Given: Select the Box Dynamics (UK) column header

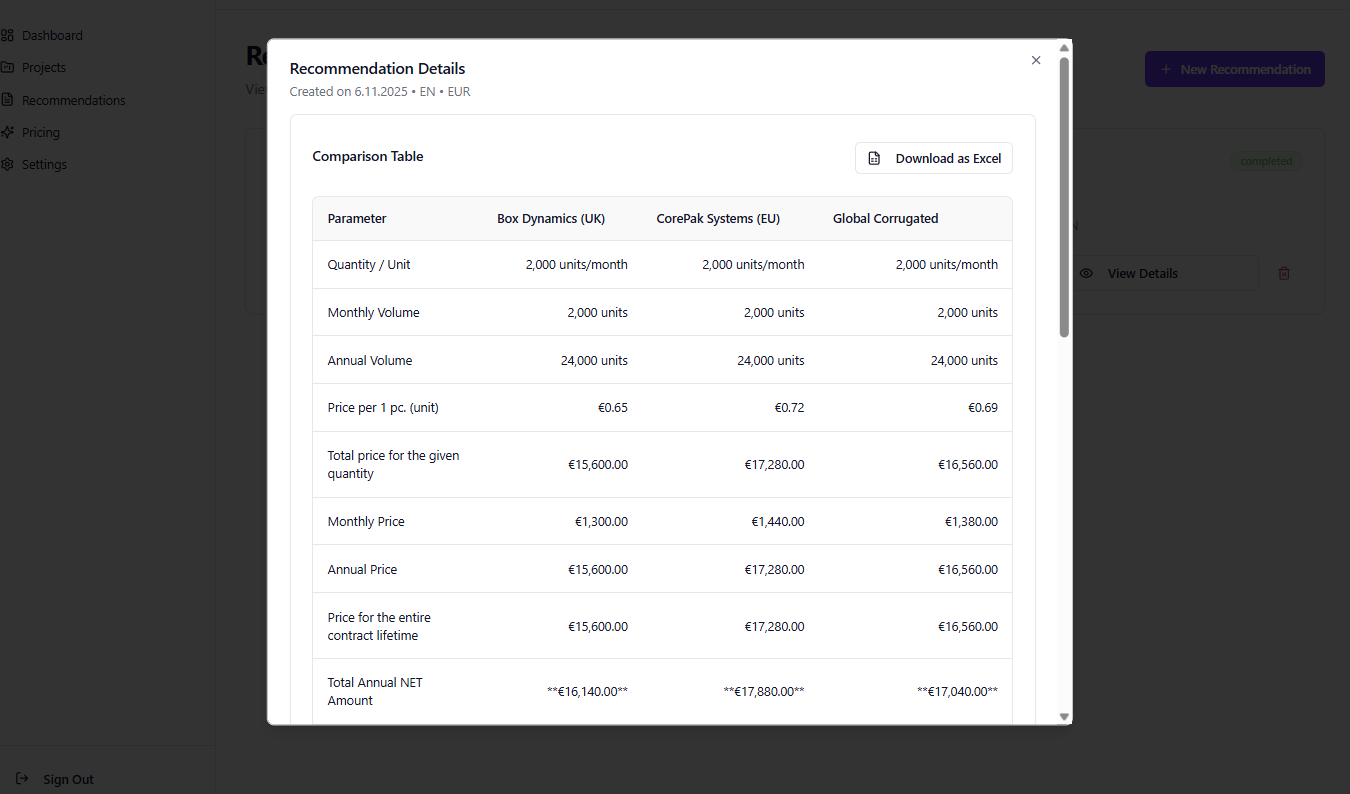Looking at the screenshot, I should click(551, 218).
